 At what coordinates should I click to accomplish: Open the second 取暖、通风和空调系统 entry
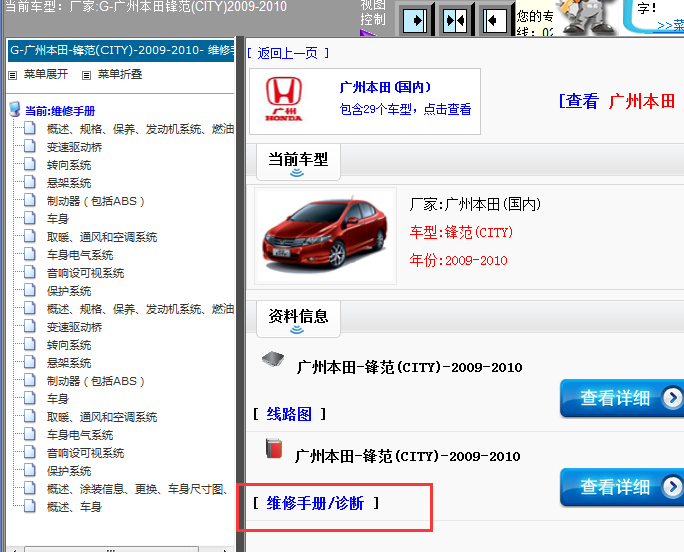click(102, 417)
